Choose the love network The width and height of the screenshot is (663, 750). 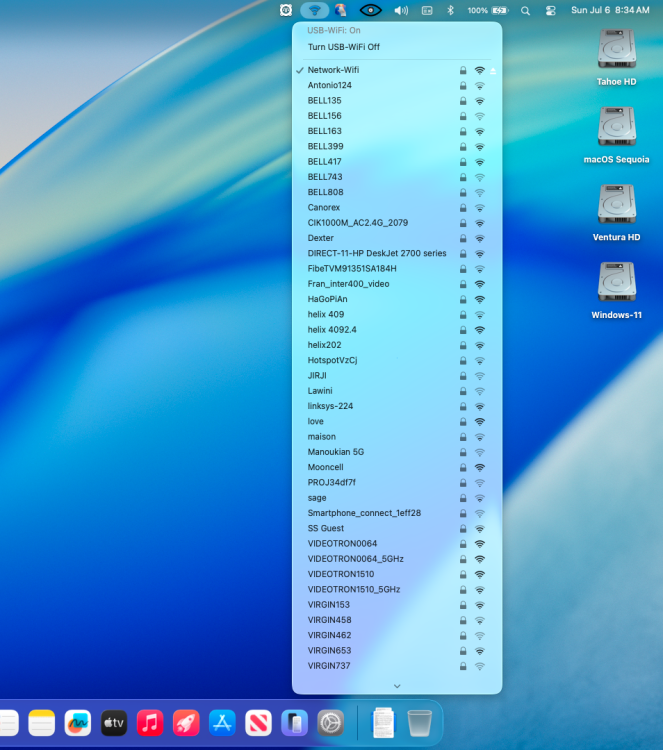(397, 421)
